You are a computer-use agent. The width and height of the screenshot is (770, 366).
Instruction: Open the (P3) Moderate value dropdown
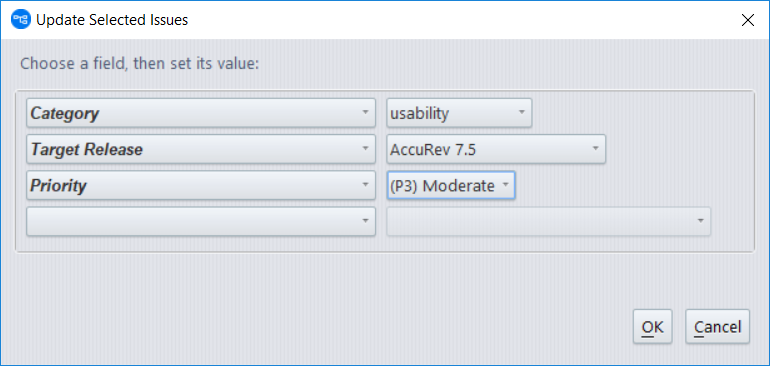[451, 185]
